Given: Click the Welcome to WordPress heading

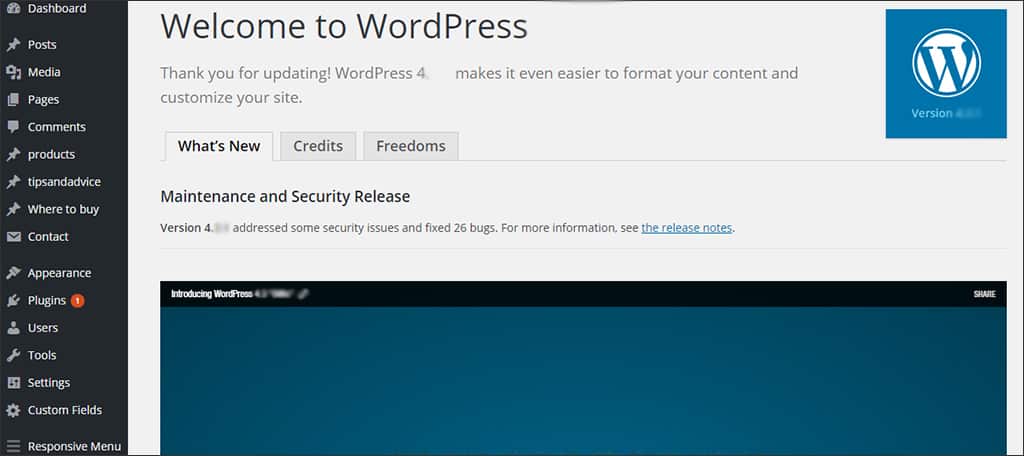Looking at the screenshot, I should pos(344,27).
